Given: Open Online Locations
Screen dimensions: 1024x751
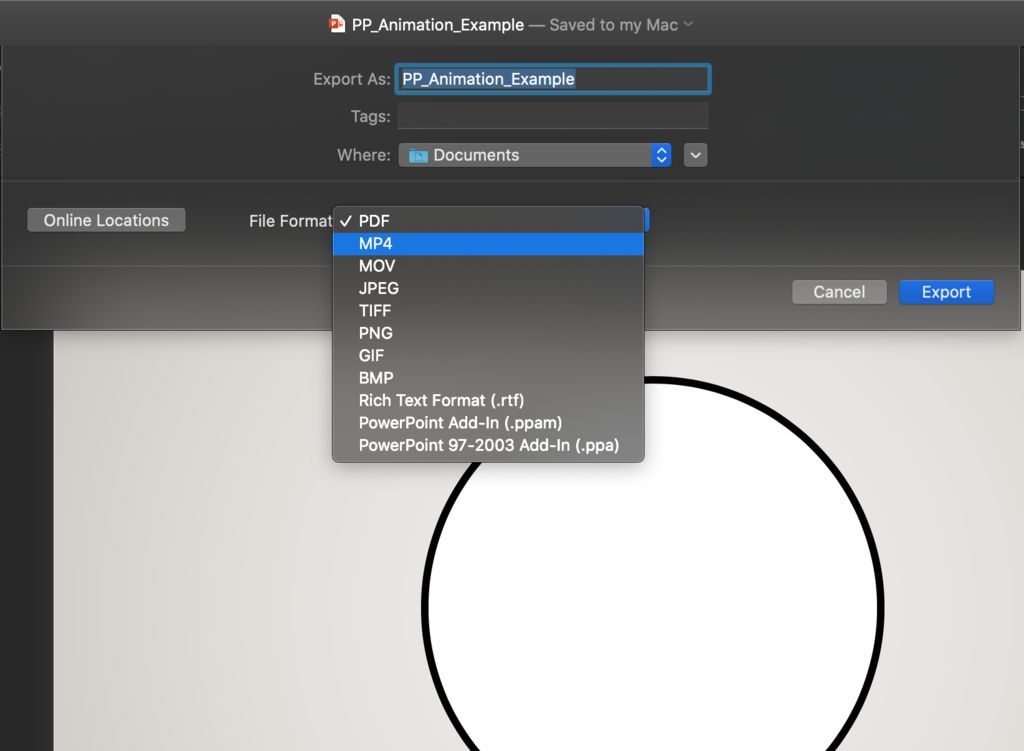Looking at the screenshot, I should (x=106, y=220).
